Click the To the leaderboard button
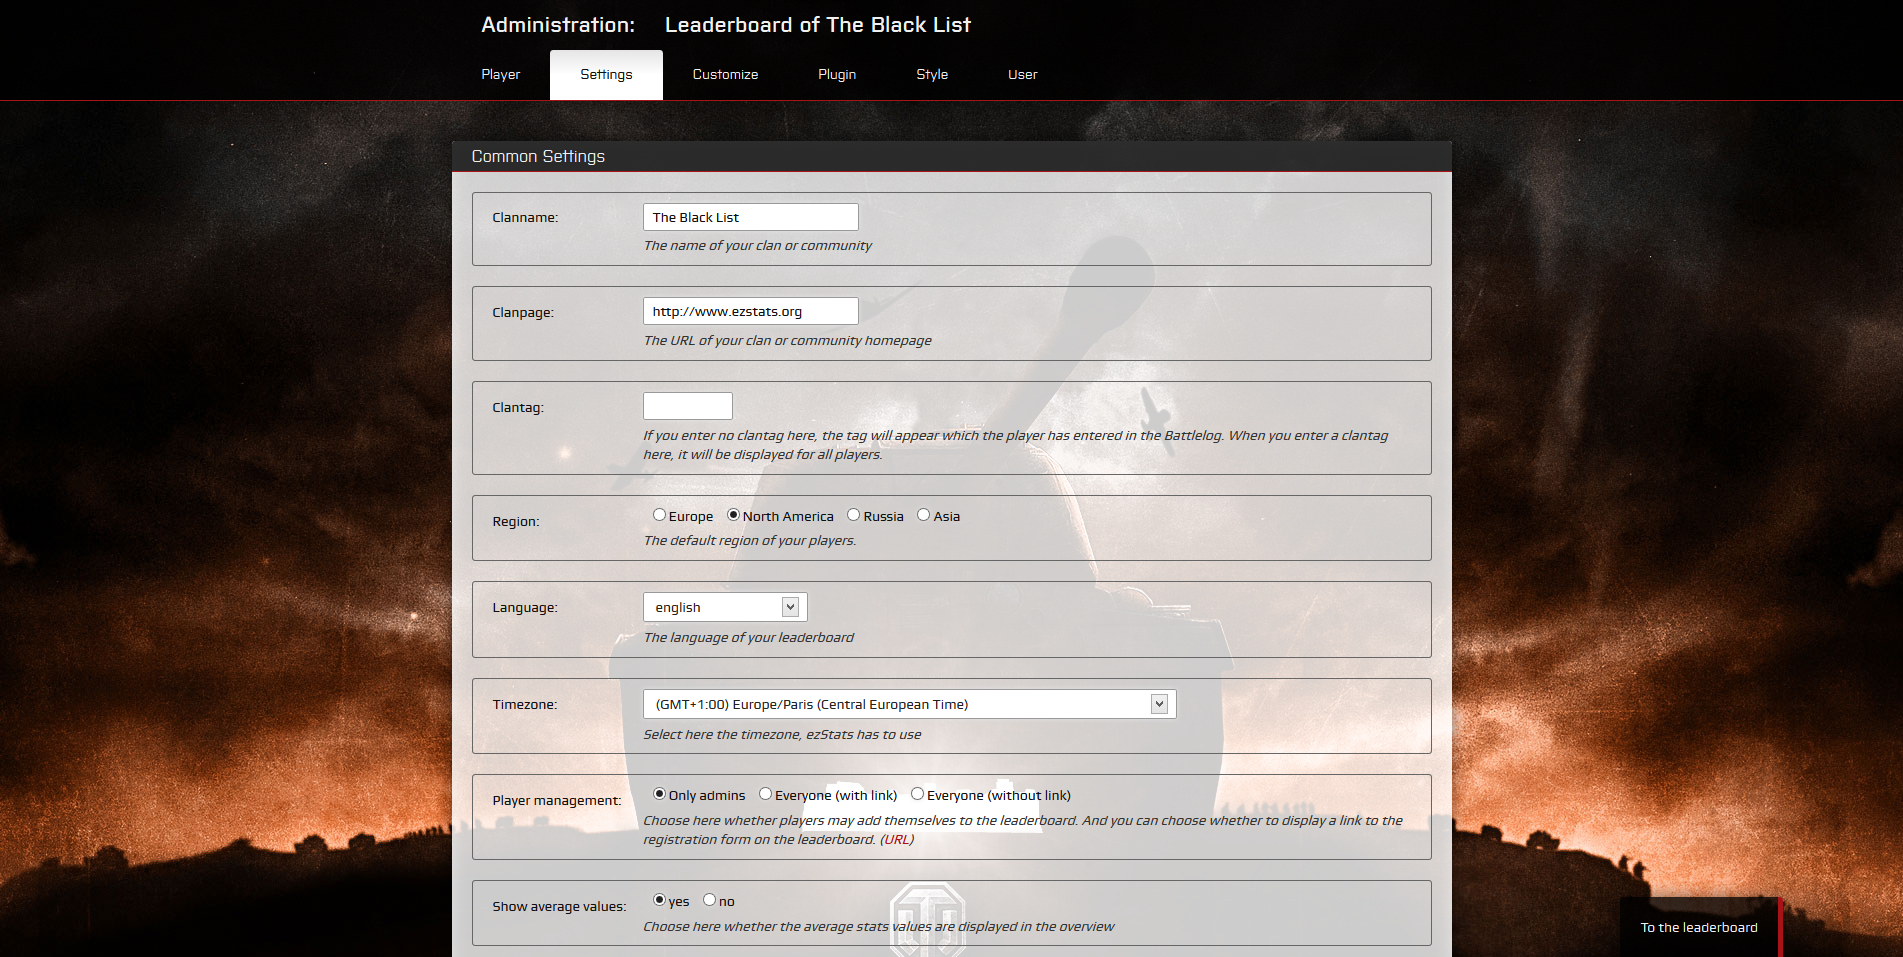1903x957 pixels. click(x=1698, y=927)
